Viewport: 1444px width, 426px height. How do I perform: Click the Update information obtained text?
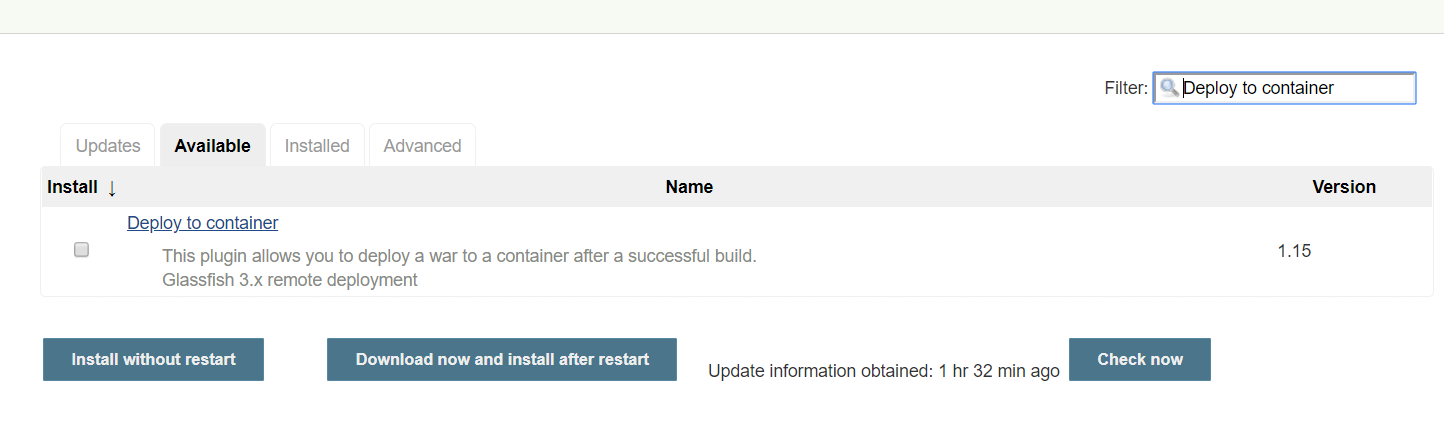[883, 371]
